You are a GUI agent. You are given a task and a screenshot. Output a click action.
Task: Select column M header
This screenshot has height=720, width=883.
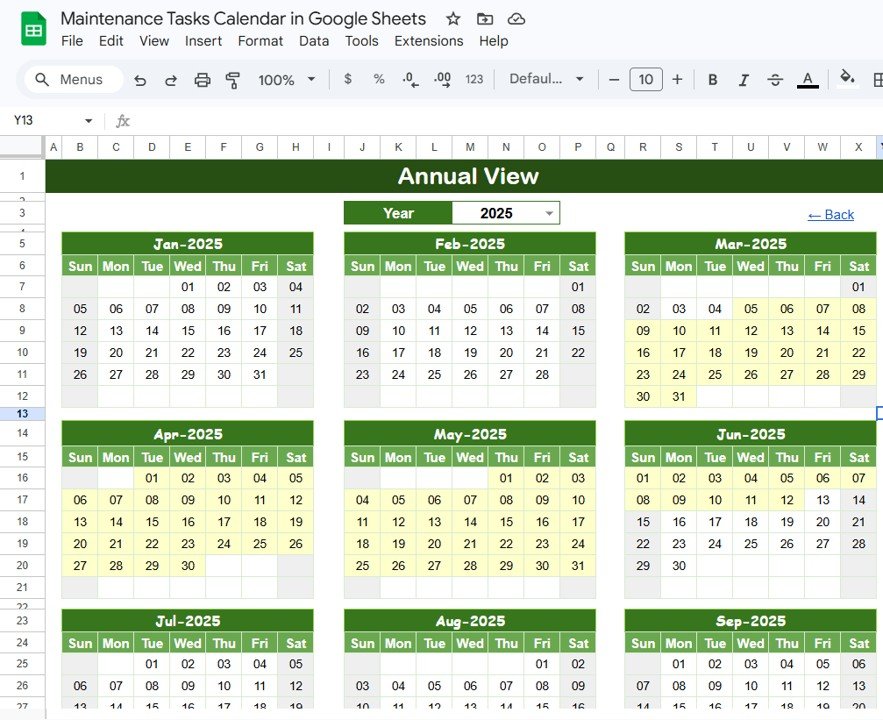click(x=470, y=147)
